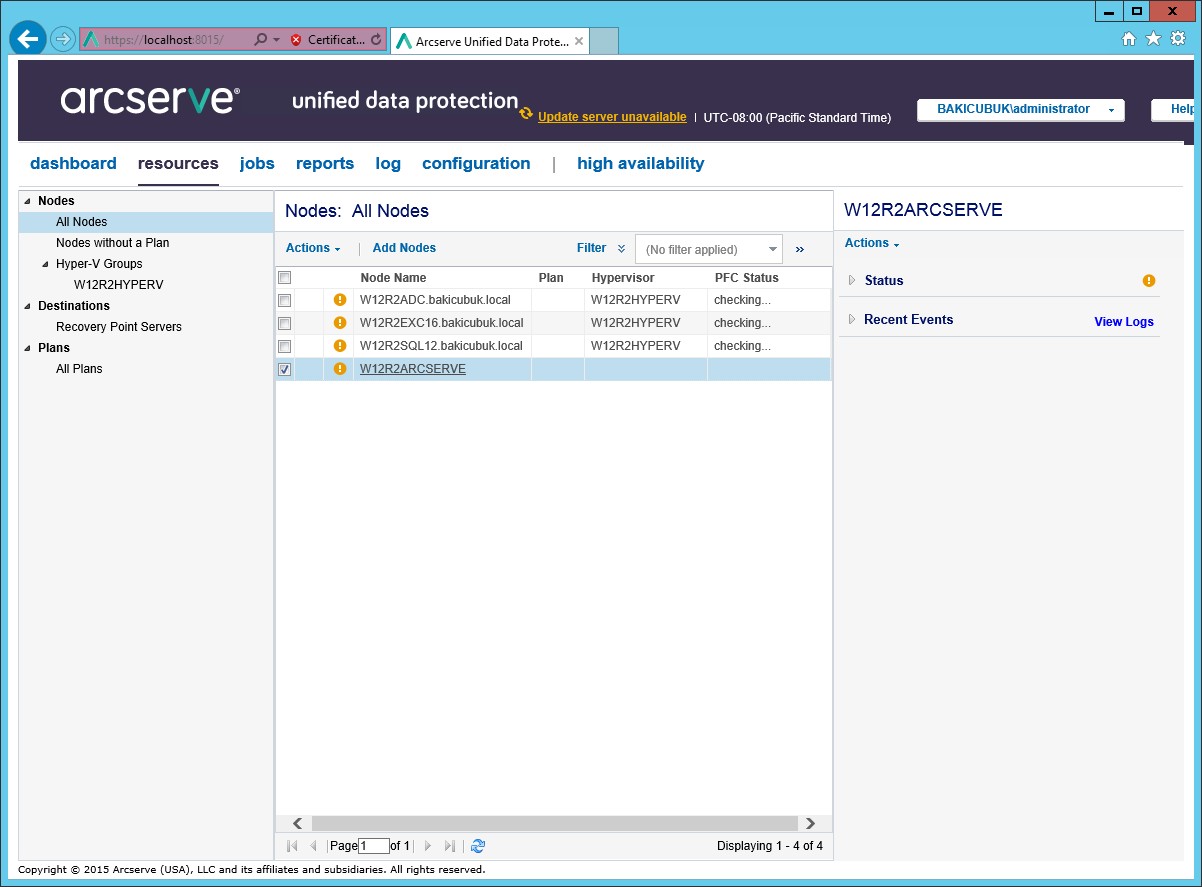The height and width of the screenshot is (887, 1202).
Task: Click the page number input field
Action: [374, 846]
